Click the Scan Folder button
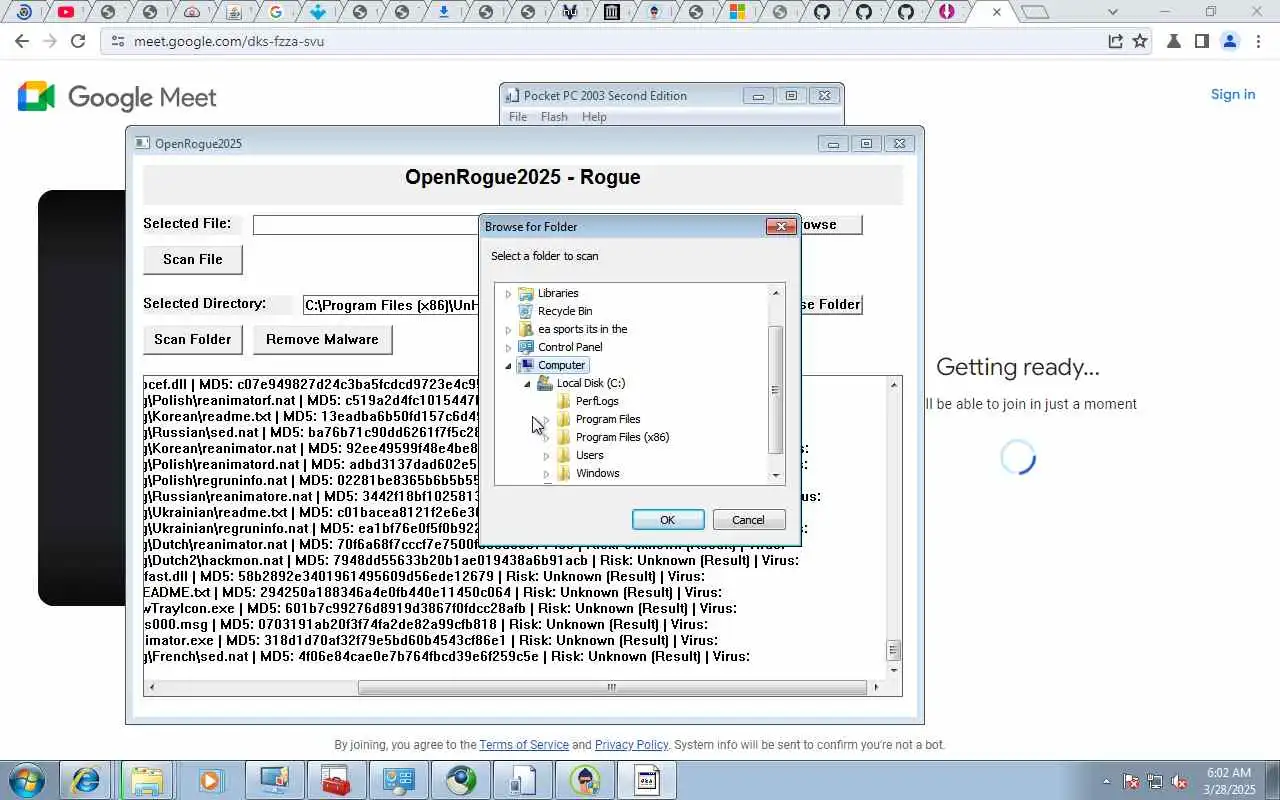1280x800 pixels. [x=193, y=339]
